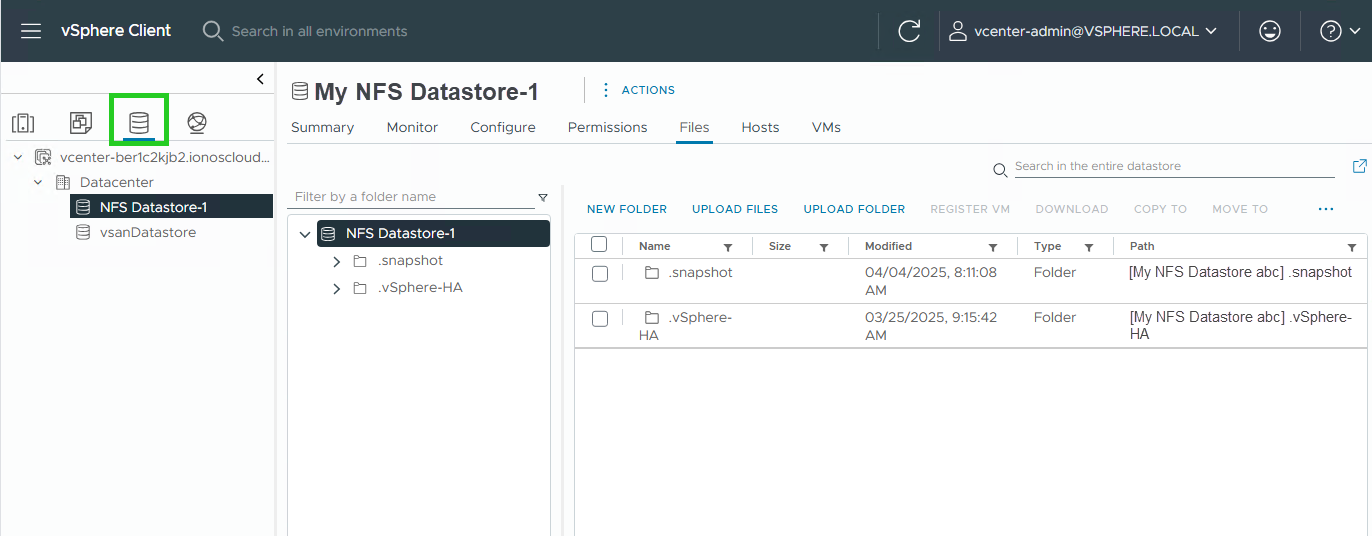Select the Files tab

tap(694, 127)
